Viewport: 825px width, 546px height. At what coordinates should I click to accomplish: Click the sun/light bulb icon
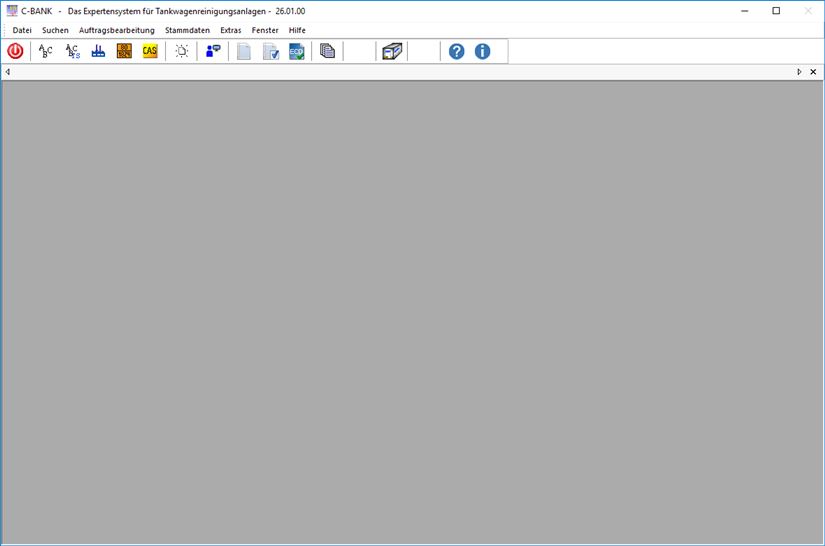pos(181,51)
